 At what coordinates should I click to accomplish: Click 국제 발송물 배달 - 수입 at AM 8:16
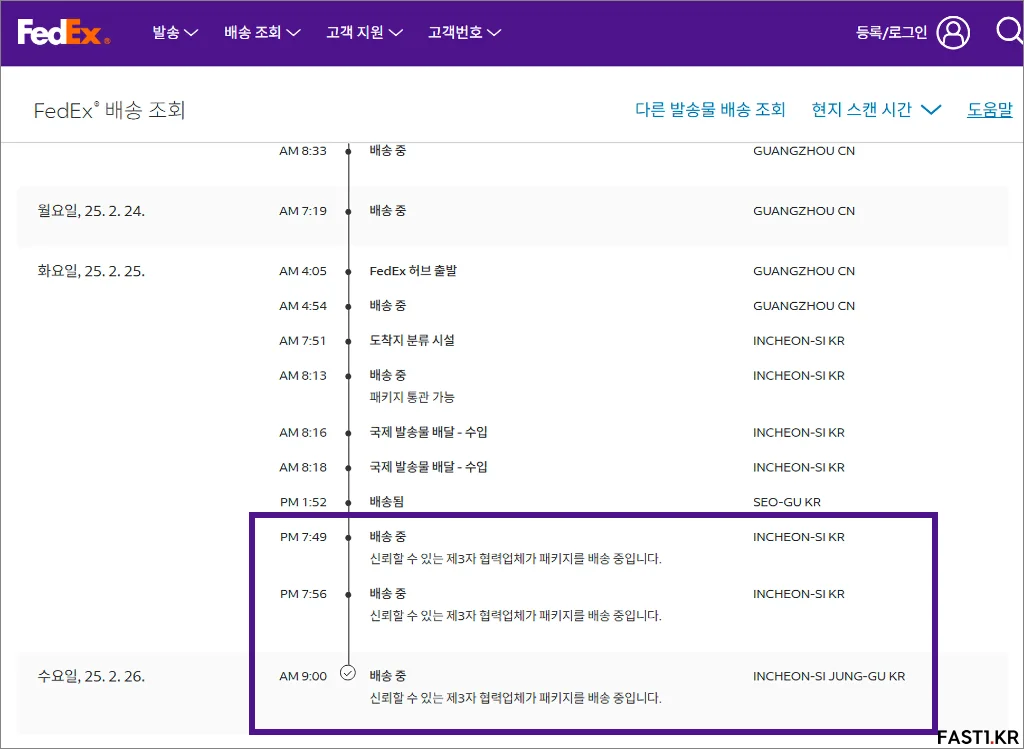[428, 432]
